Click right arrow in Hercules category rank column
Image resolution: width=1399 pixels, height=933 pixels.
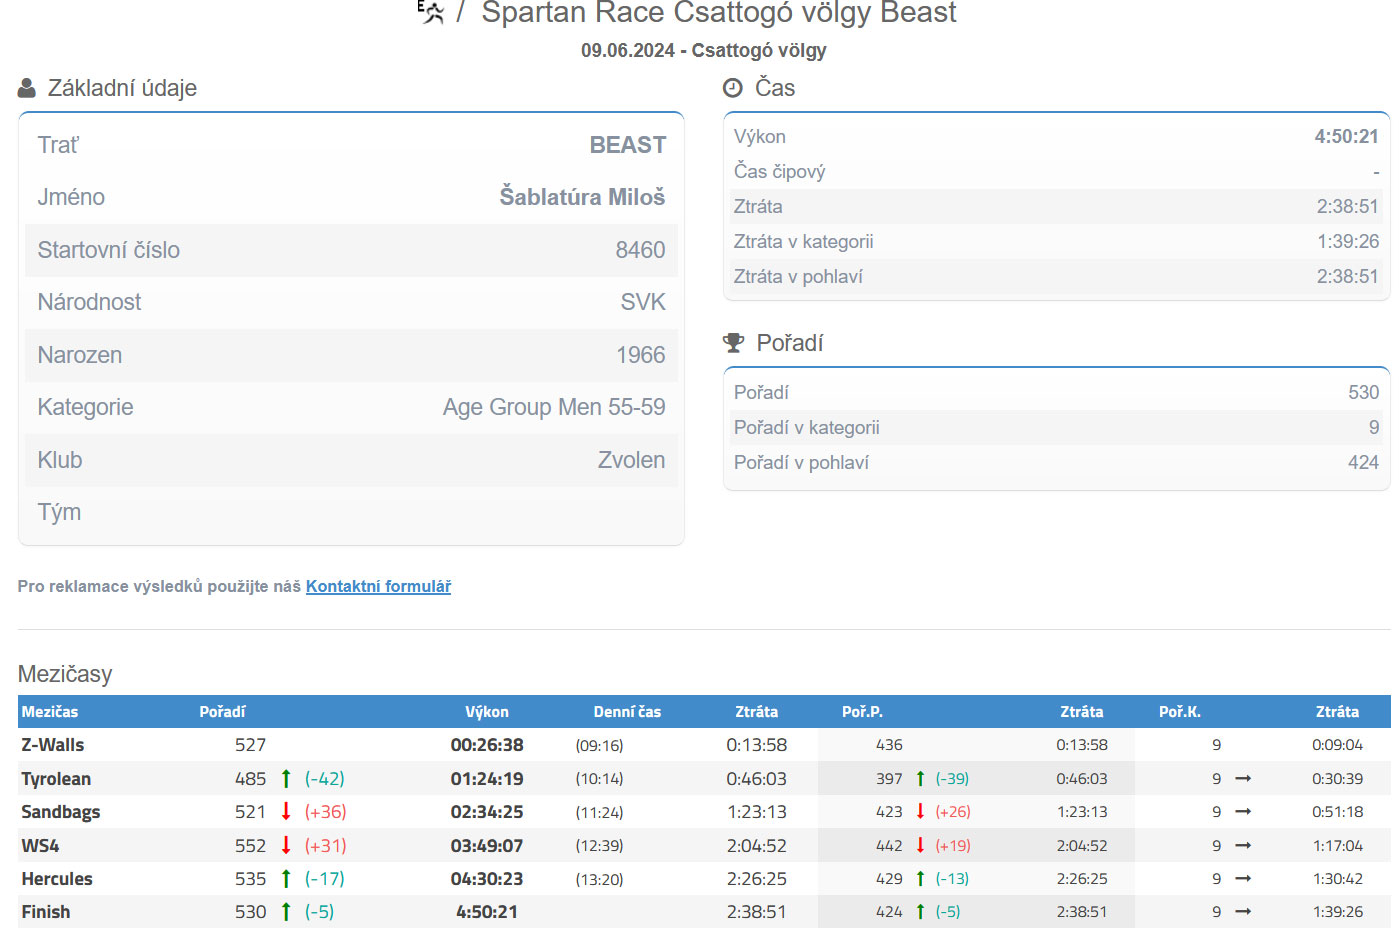pyautogui.click(x=1243, y=878)
